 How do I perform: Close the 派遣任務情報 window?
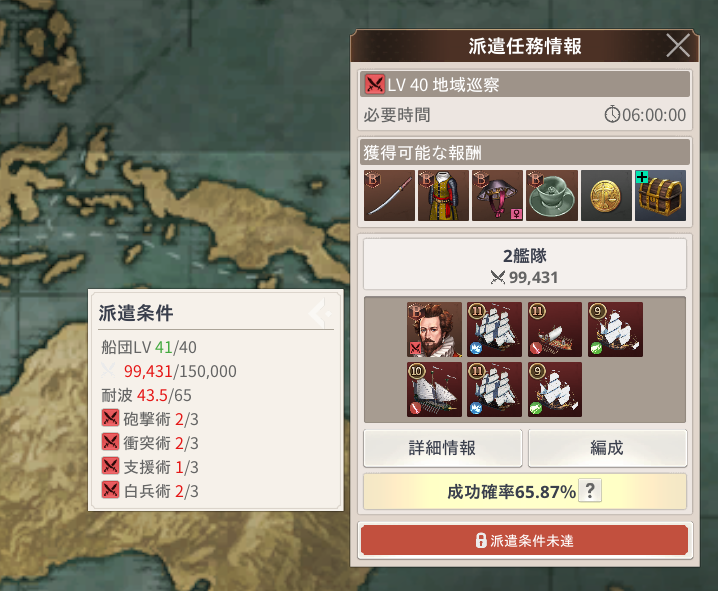click(x=678, y=46)
